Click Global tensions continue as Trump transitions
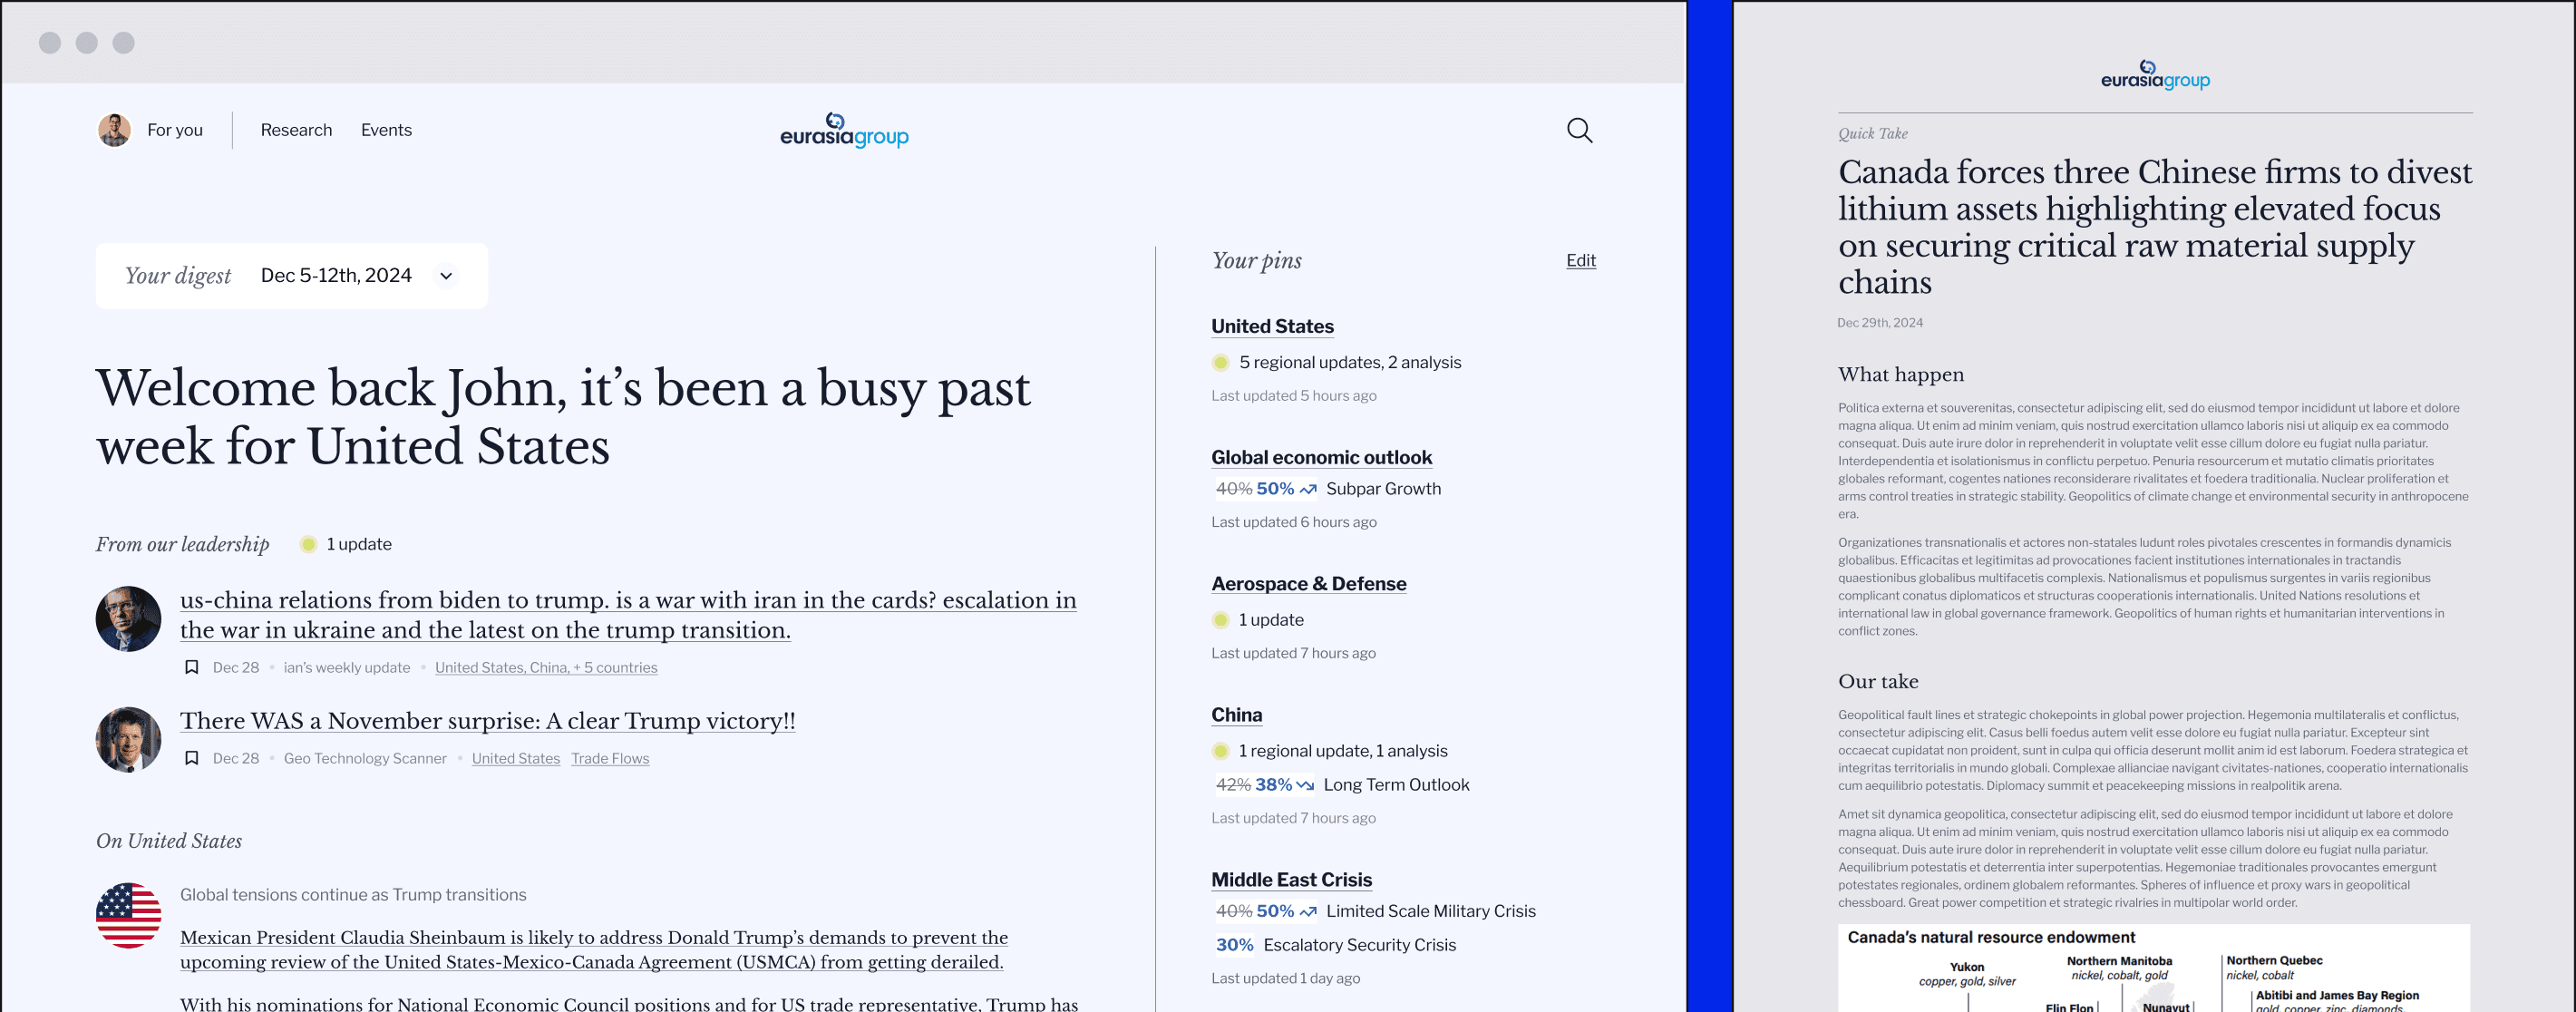This screenshot has height=1012, width=2576. pyautogui.click(x=353, y=895)
